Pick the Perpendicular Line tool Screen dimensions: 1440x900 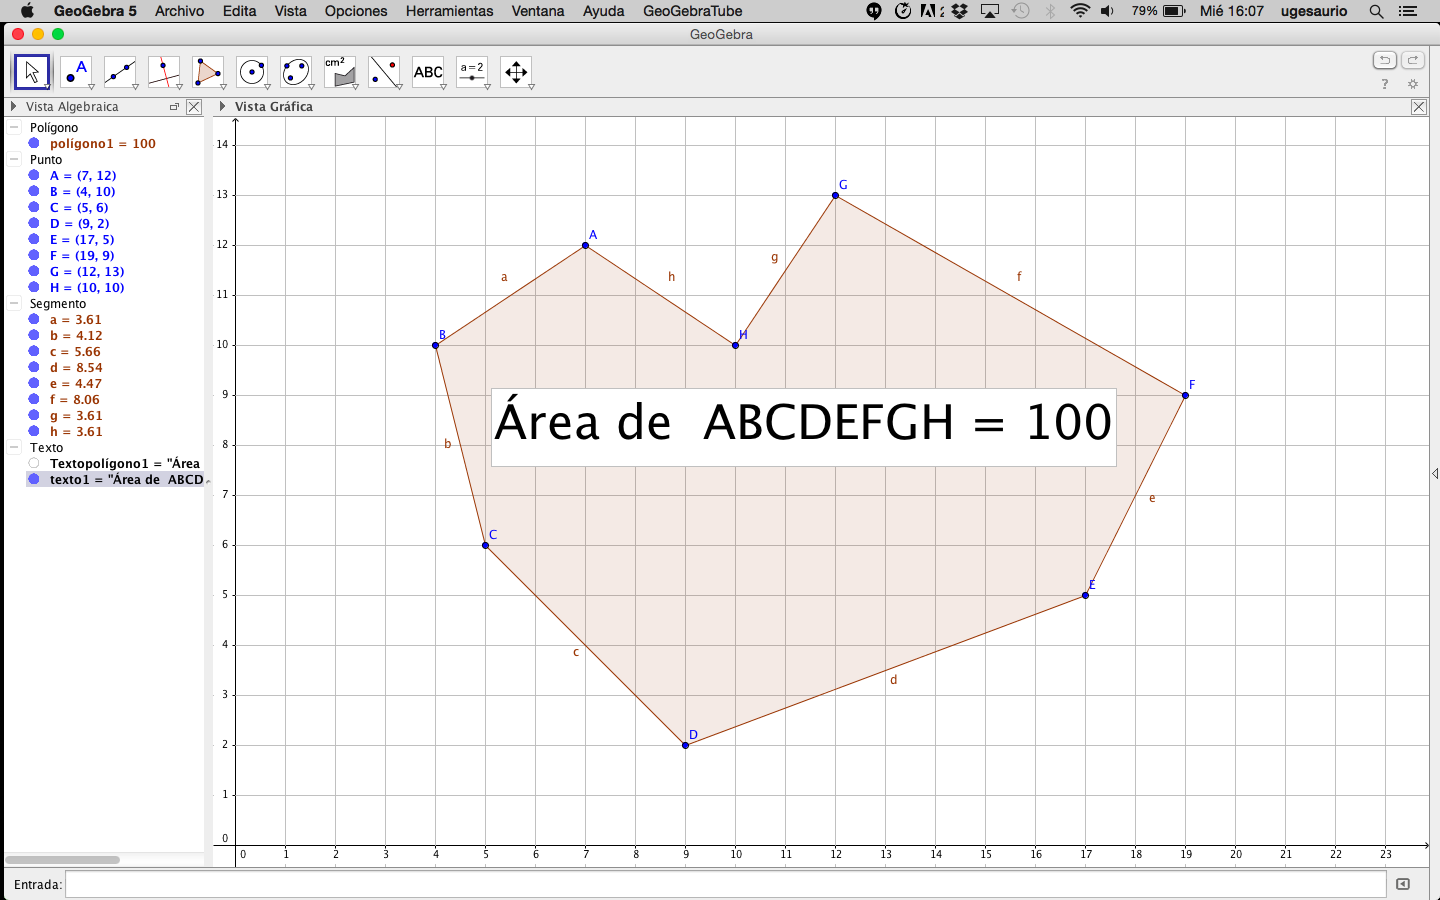(164, 72)
